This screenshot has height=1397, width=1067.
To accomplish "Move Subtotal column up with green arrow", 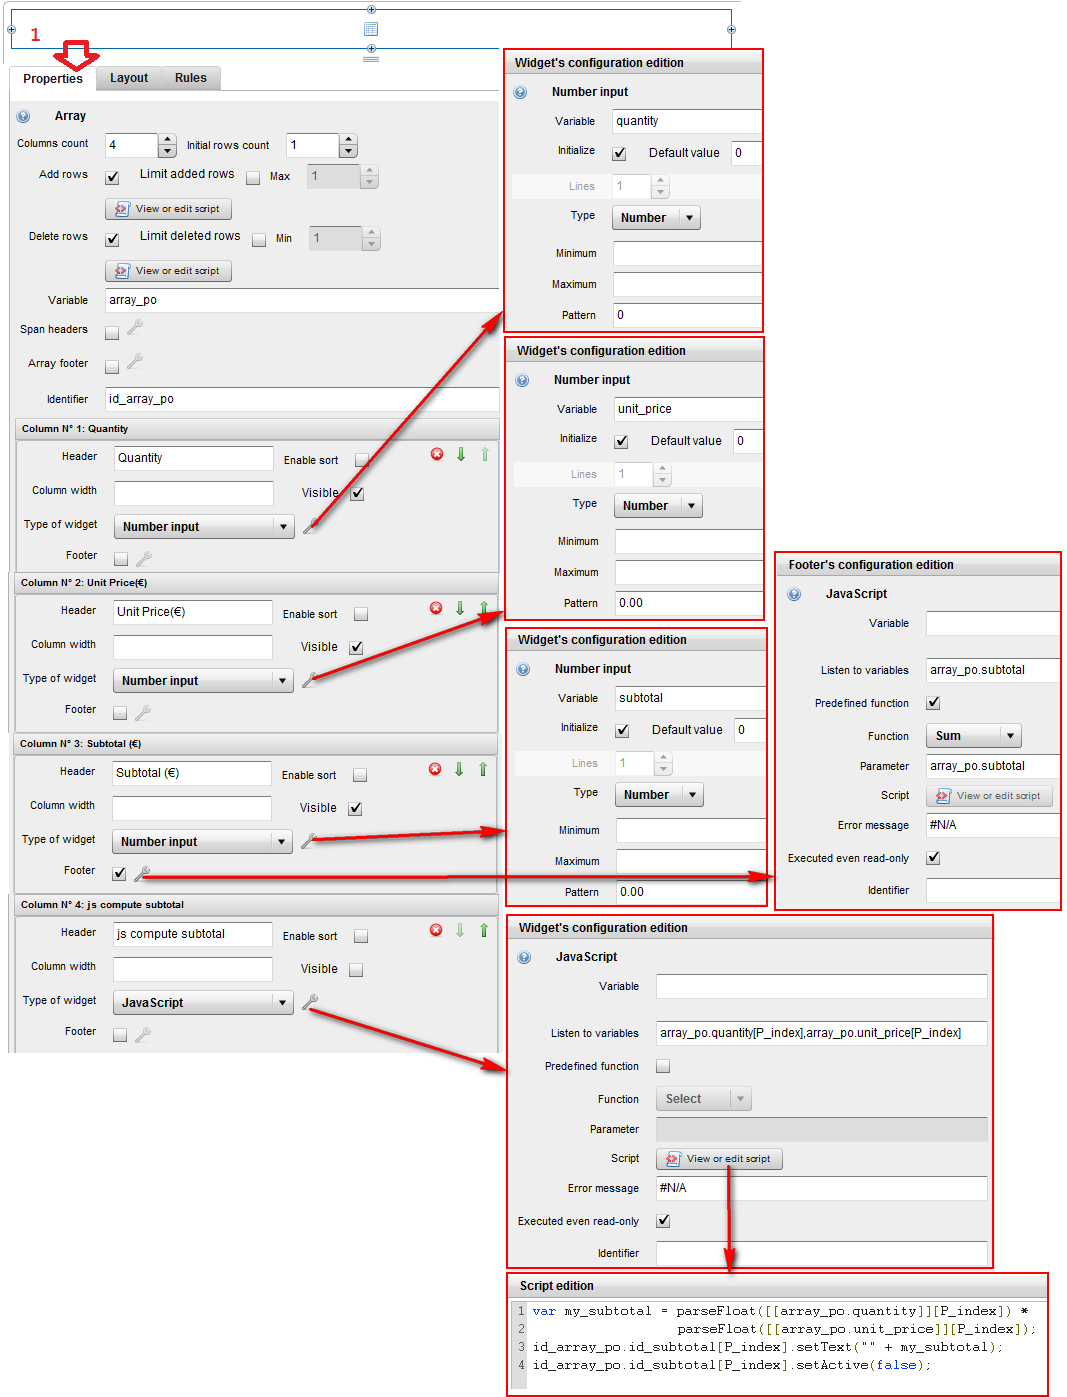I will point(483,769).
